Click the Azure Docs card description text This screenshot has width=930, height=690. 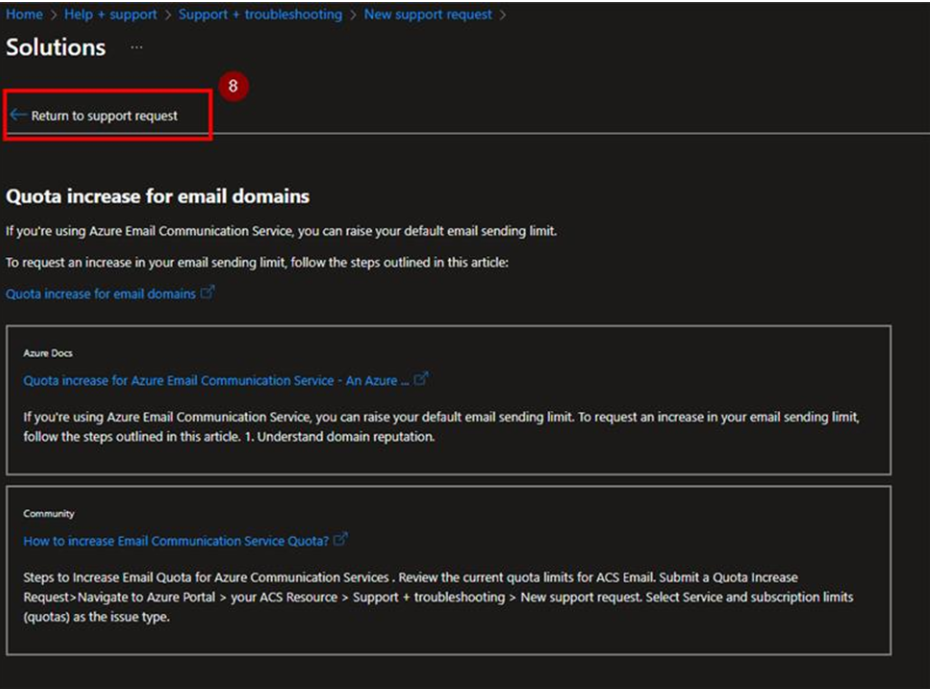click(x=441, y=427)
